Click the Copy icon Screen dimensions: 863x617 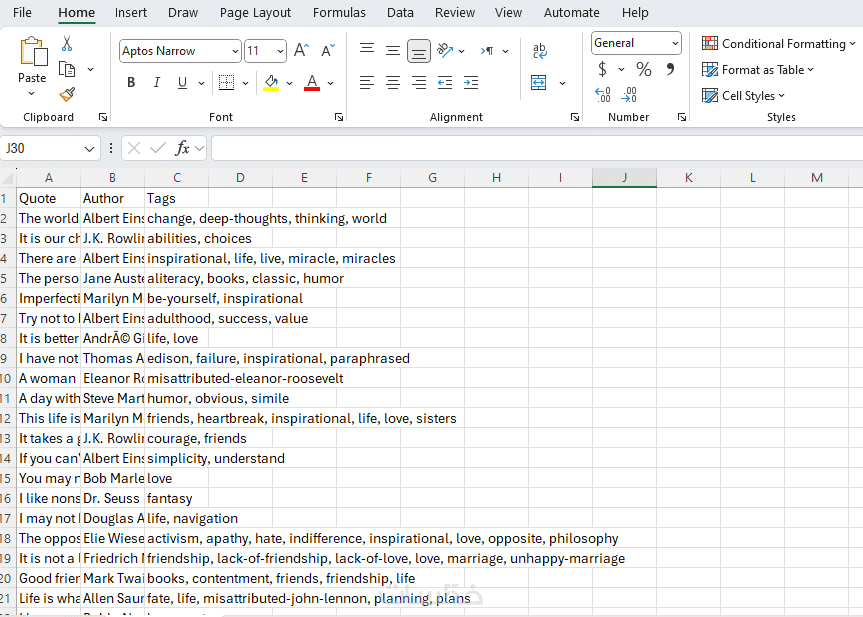coord(67,69)
